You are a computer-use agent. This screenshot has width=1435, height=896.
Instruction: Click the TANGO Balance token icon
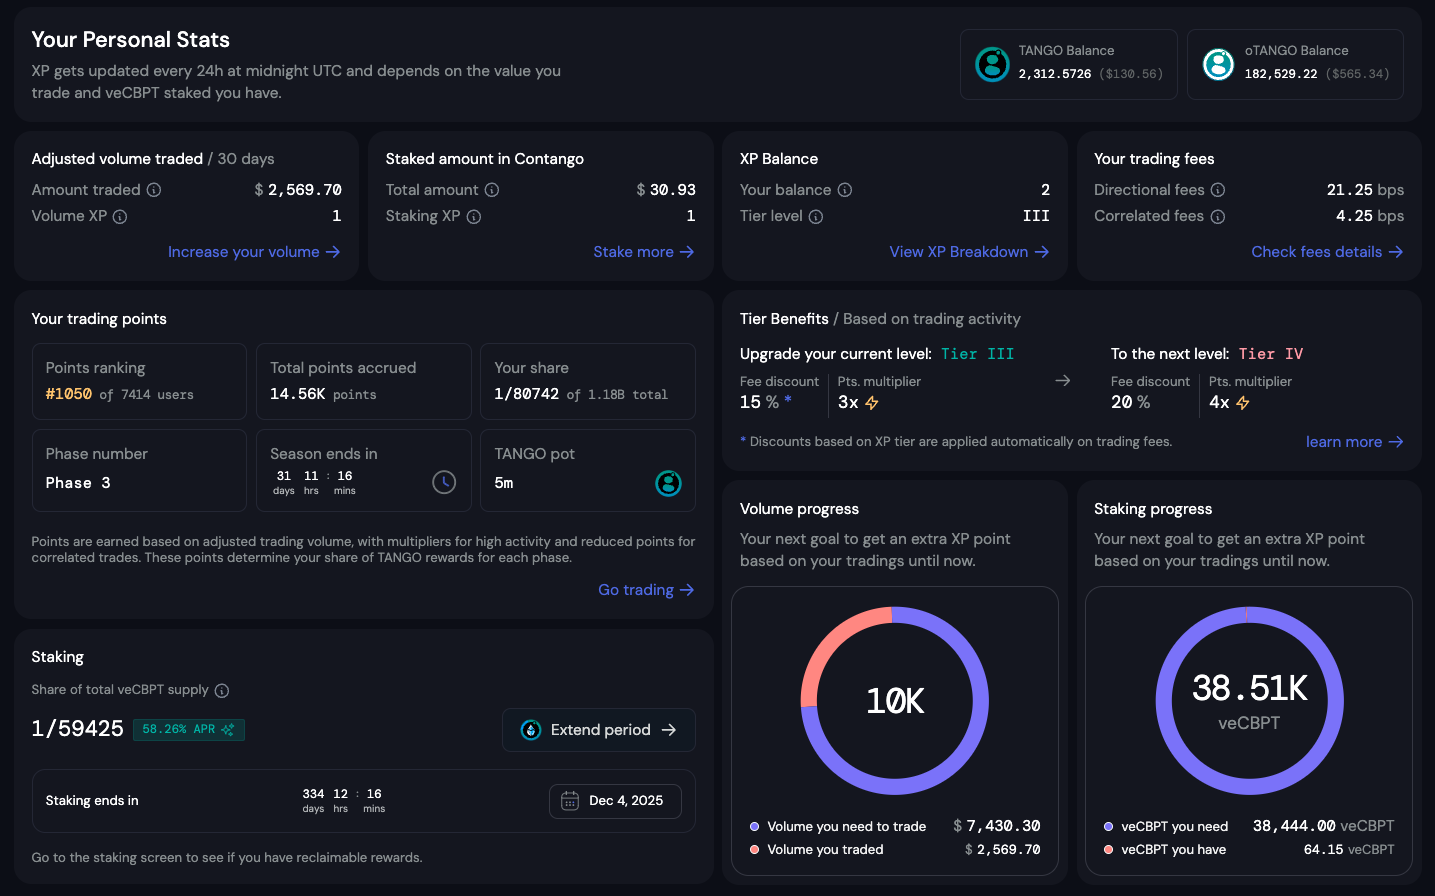tap(992, 64)
